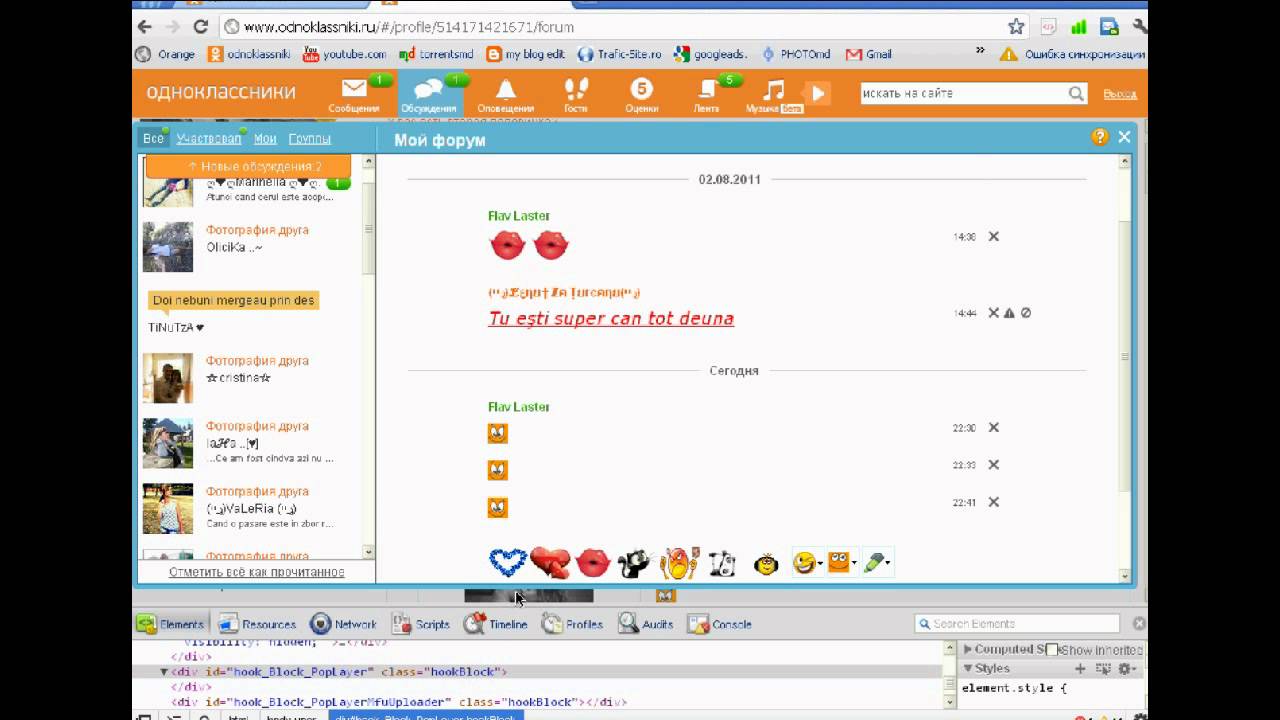
Task: Expand the hook_Block_PopLayer div node
Action: click(x=164, y=672)
